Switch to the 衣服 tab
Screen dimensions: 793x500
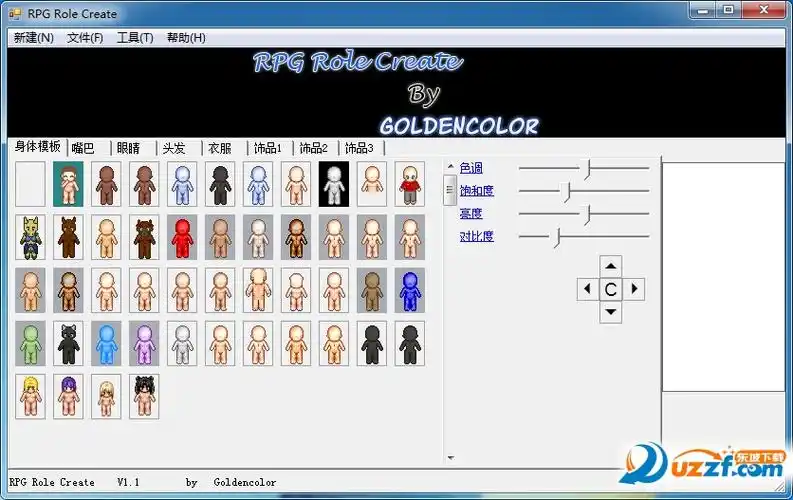(225, 148)
